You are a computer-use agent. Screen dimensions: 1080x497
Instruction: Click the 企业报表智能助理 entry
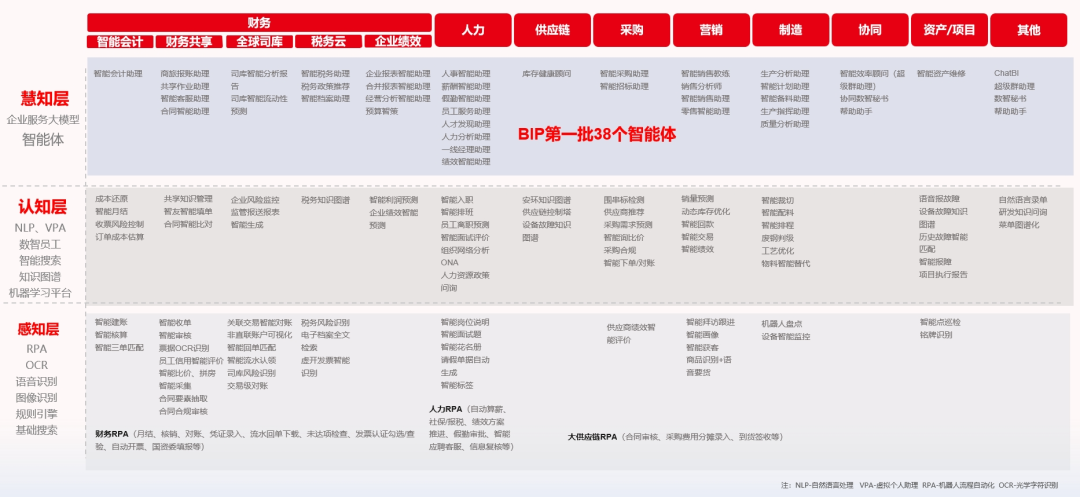(x=398, y=74)
